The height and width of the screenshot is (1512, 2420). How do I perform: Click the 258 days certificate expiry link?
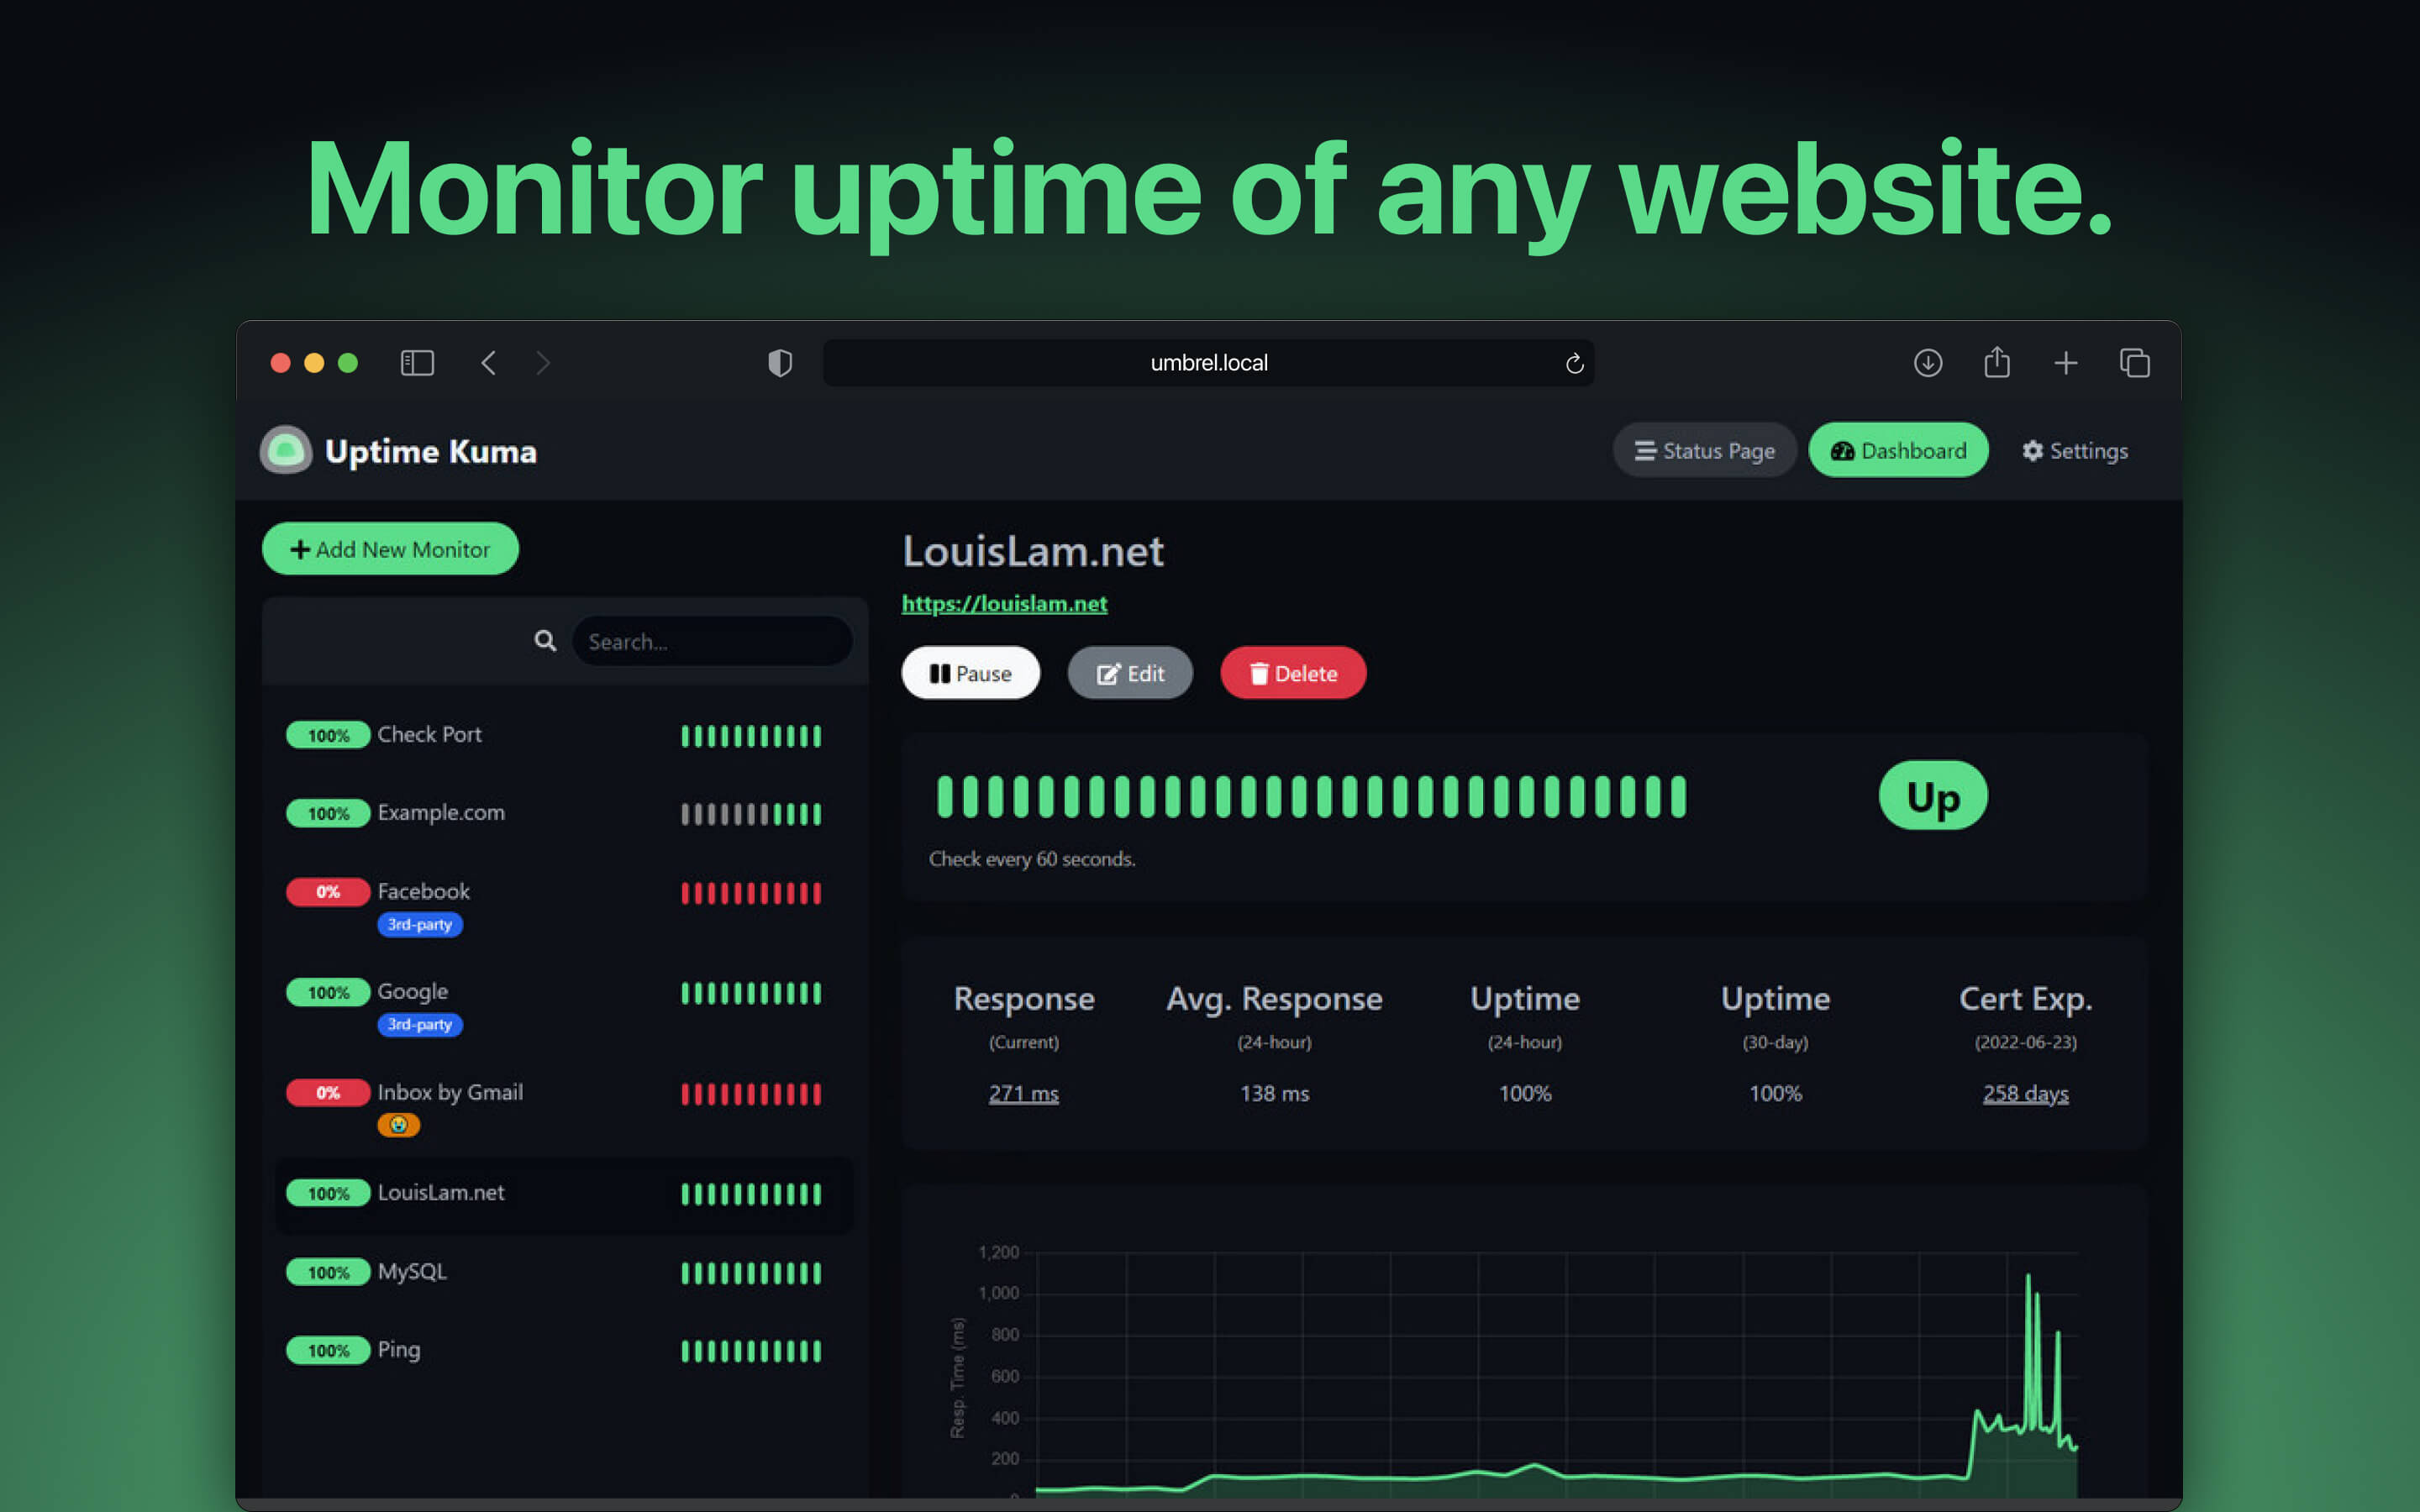coord(2025,1092)
